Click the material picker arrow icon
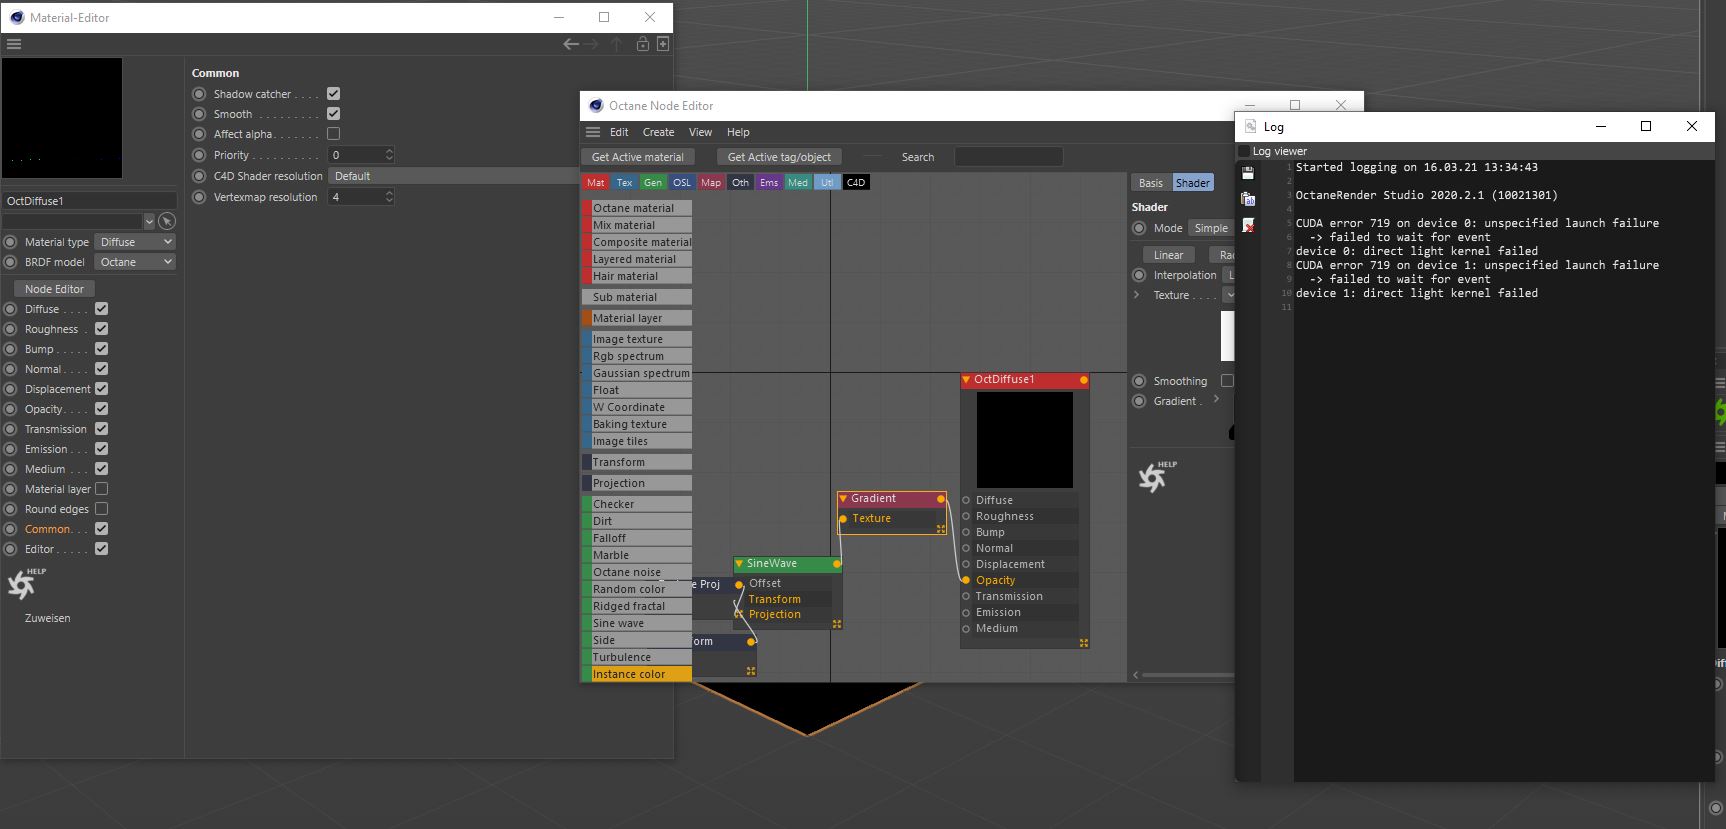The image size is (1726, 829). (167, 221)
